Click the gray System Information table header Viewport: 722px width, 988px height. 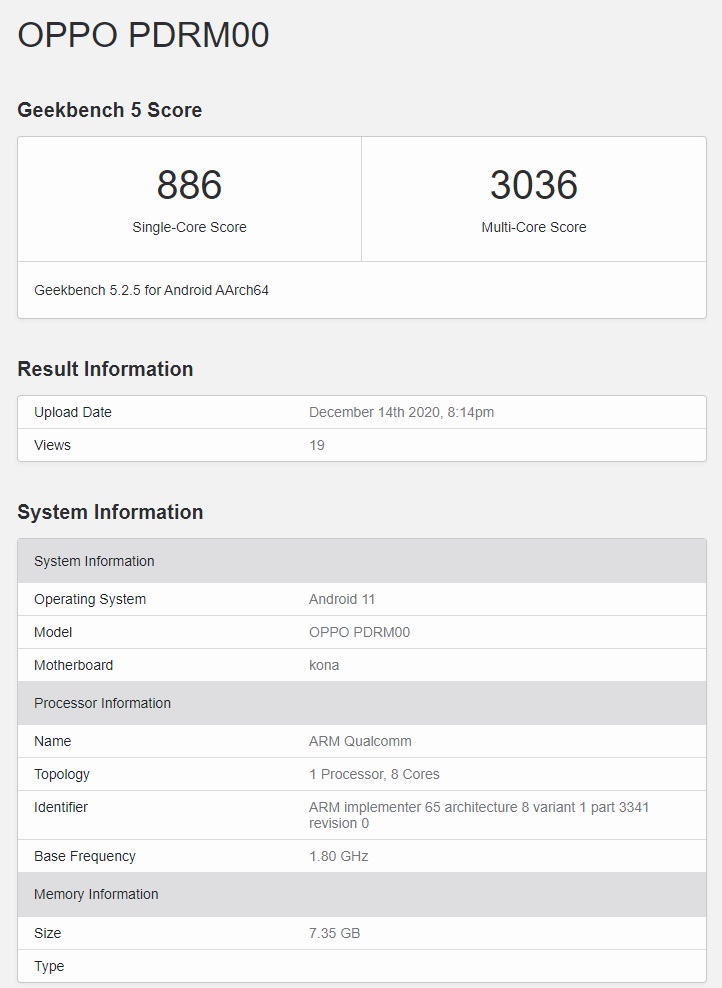(x=362, y=561)
